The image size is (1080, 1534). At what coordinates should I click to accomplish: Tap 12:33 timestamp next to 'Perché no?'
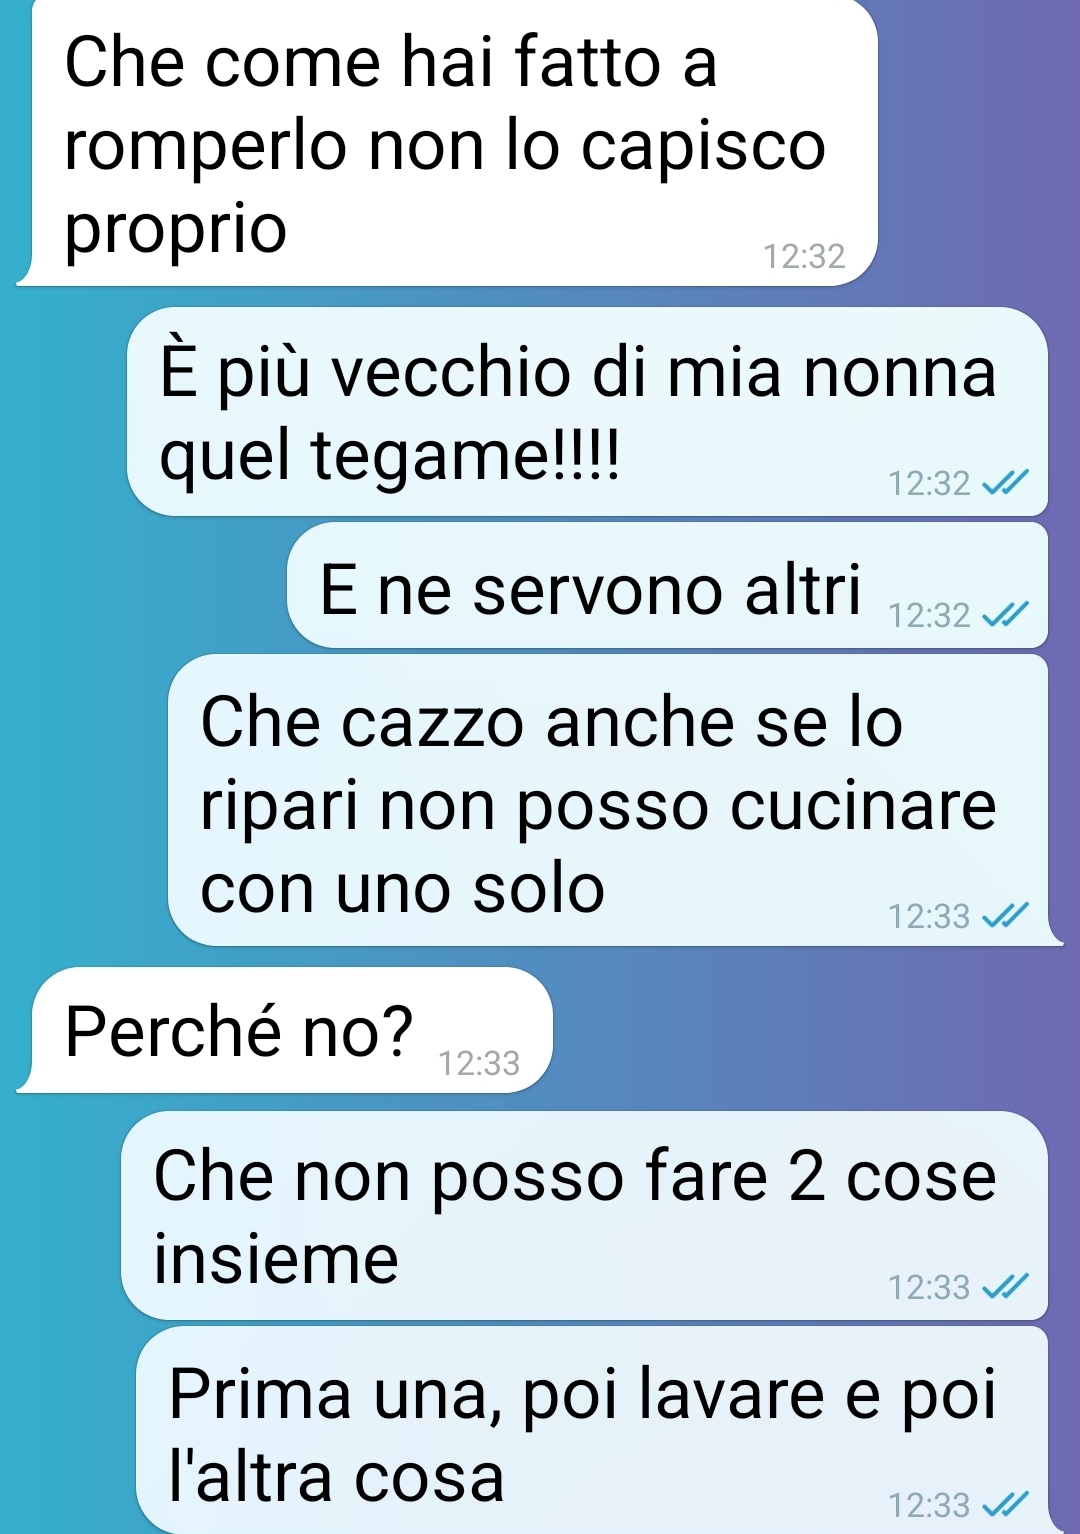click(479, 1064)
